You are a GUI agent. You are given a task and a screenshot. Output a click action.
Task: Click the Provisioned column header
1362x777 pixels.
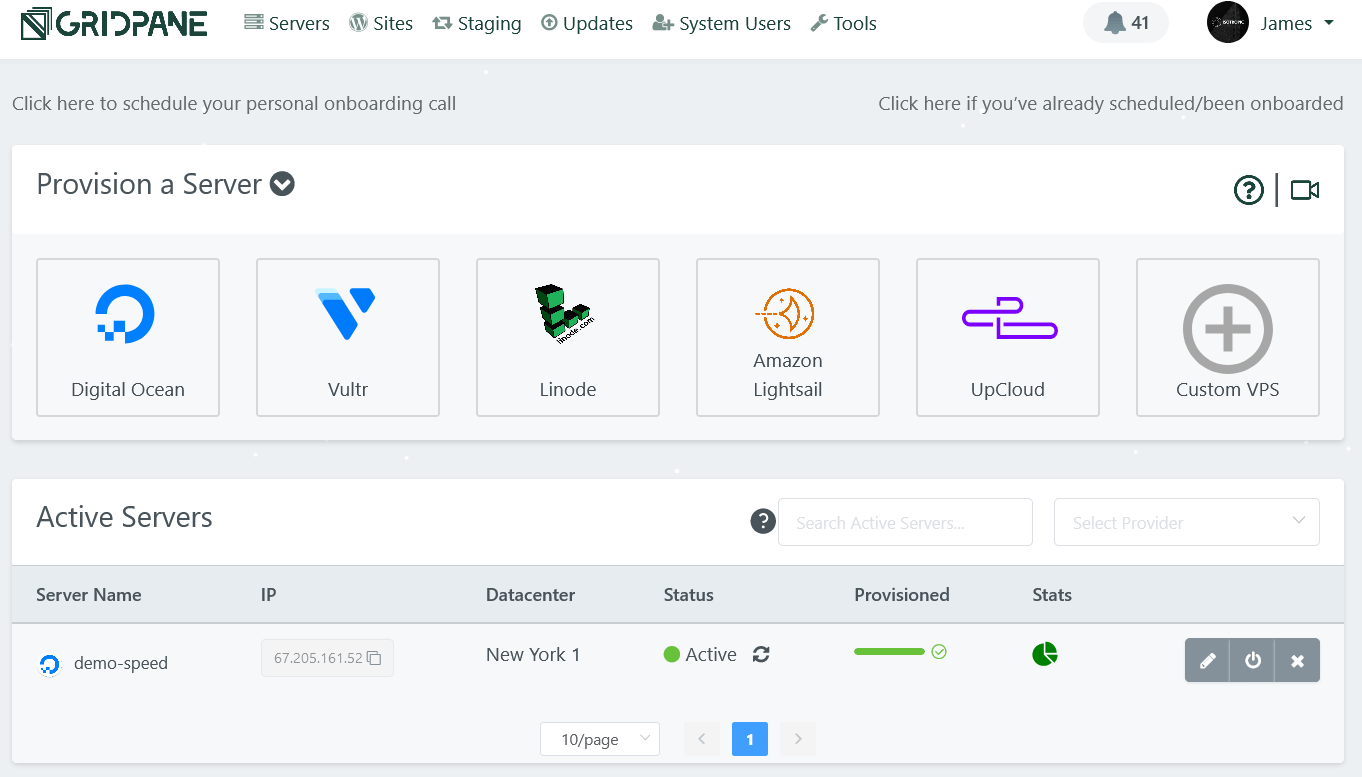pyautogui.click(x=902, y=595)
